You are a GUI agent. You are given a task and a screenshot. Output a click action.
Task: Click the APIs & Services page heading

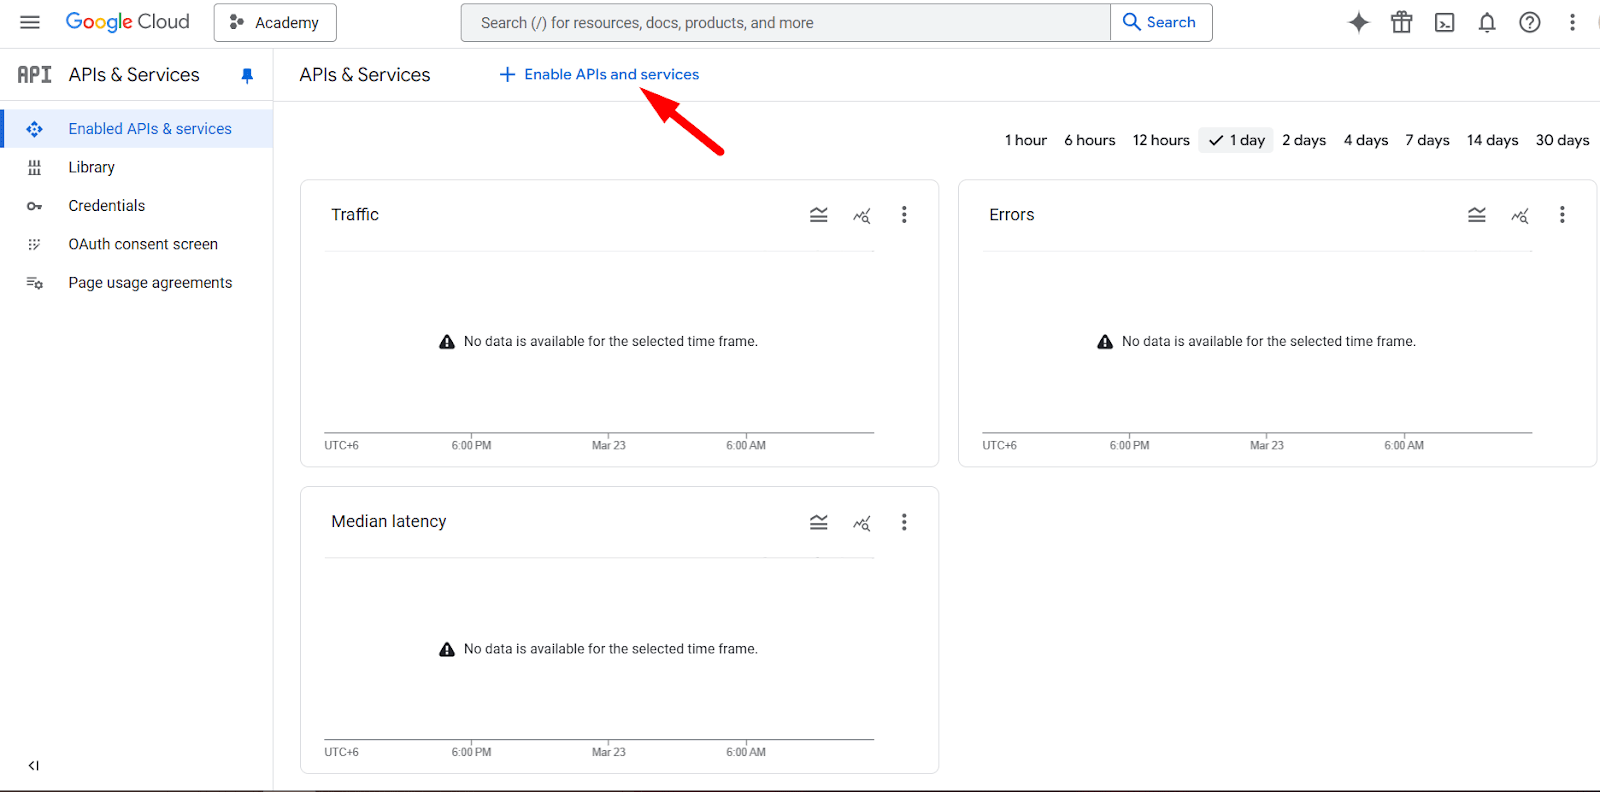click(365, 75)
